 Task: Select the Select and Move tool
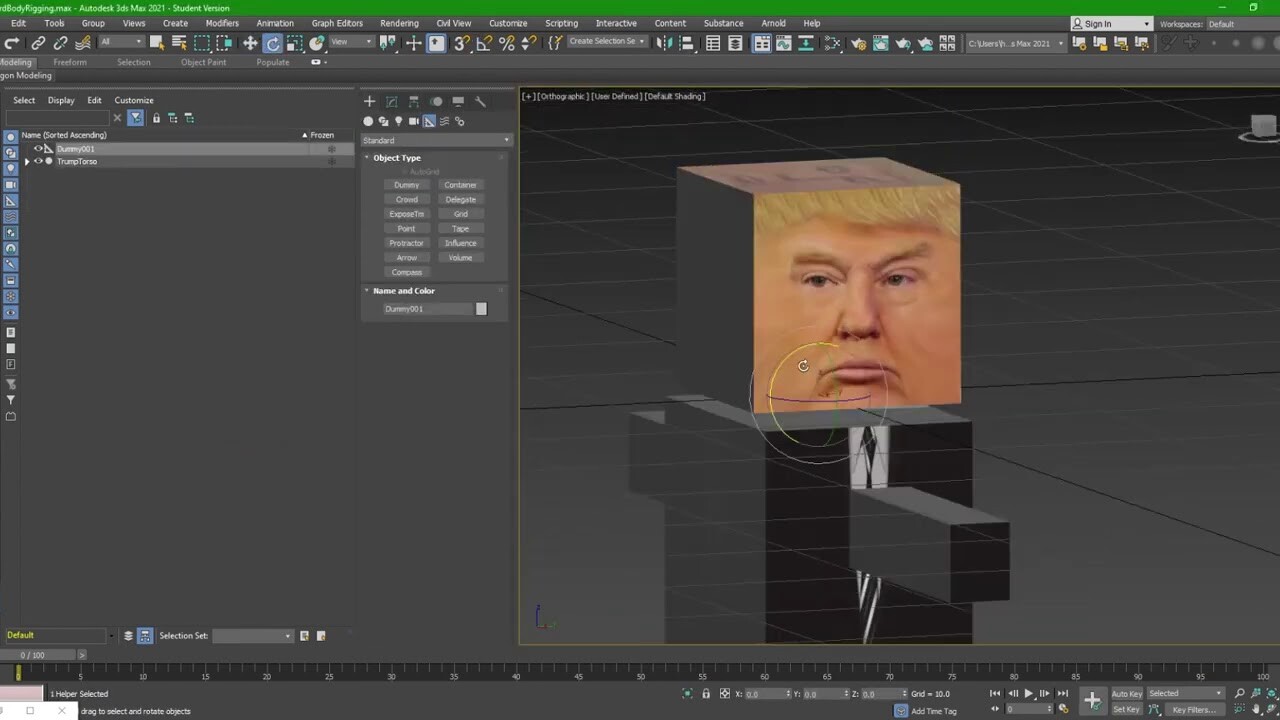click(250, 44)
